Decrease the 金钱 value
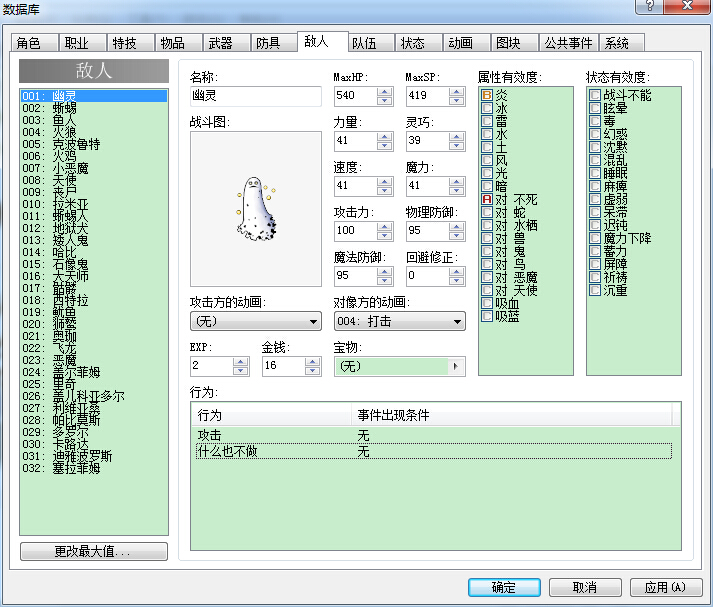 coord(312,371)
